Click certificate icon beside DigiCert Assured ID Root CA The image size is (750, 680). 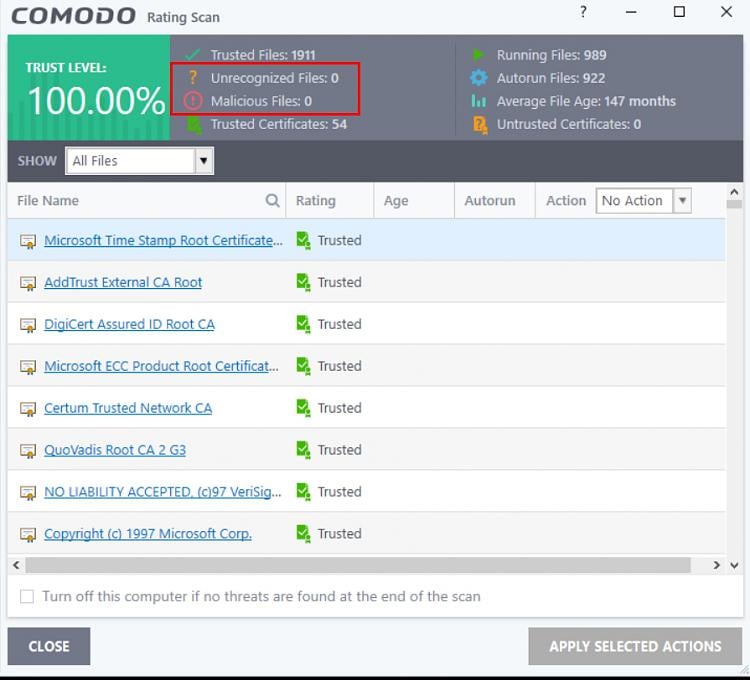28,325
